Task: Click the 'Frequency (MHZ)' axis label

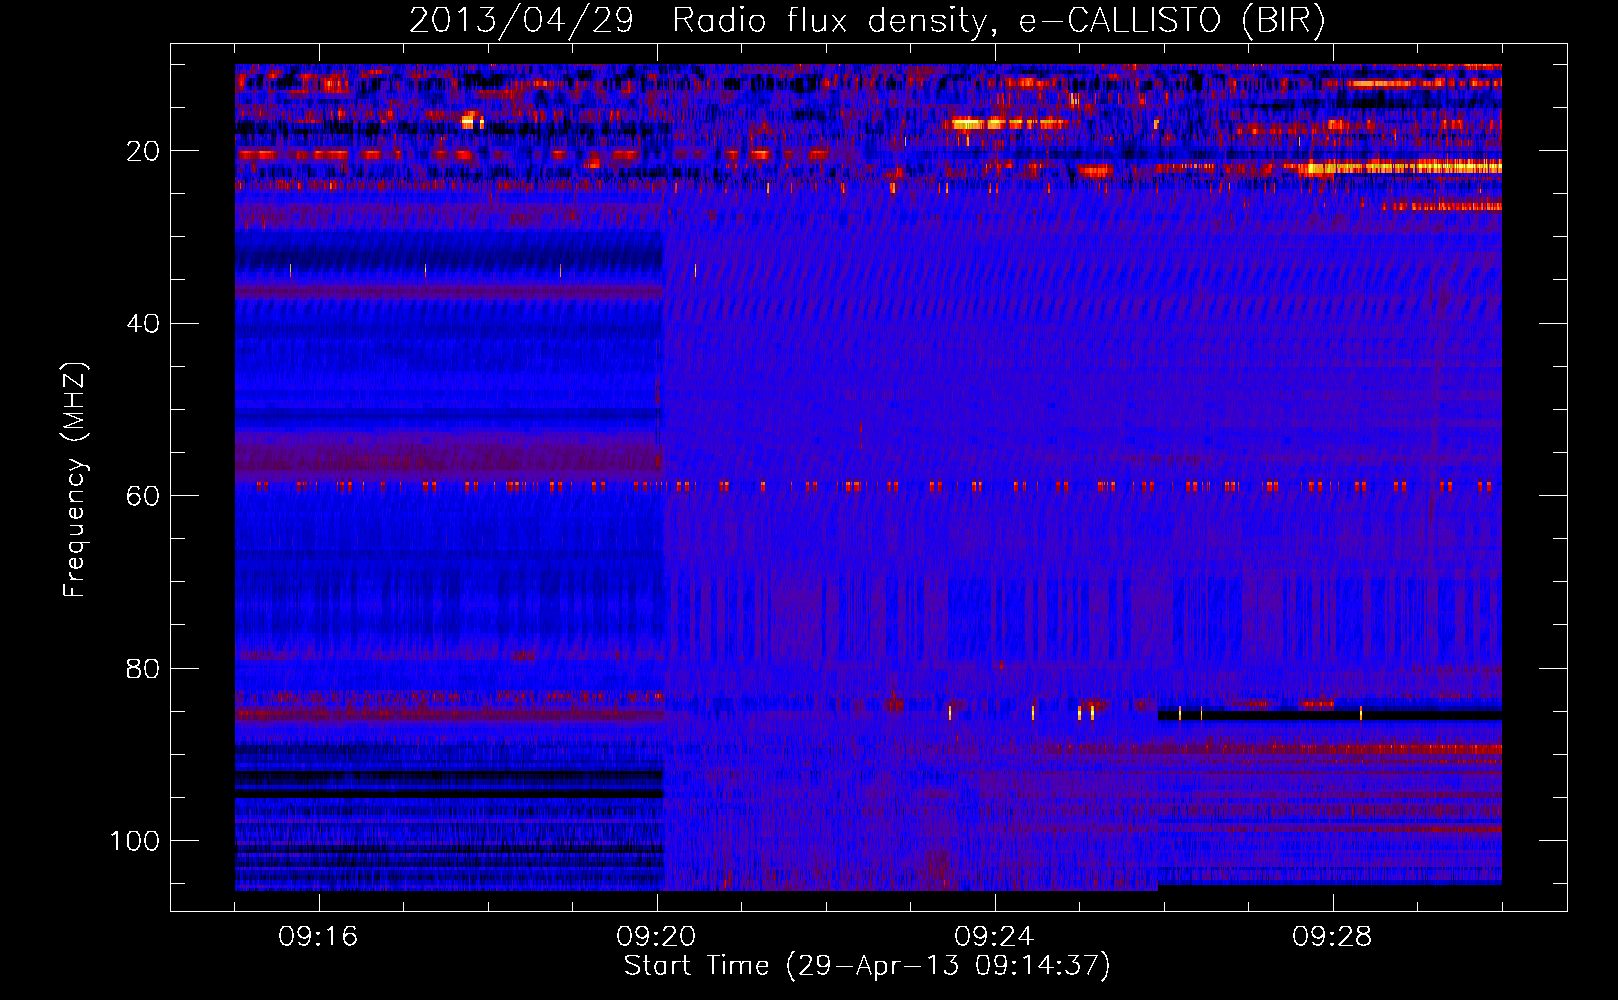Action: [x=76, y=479]
